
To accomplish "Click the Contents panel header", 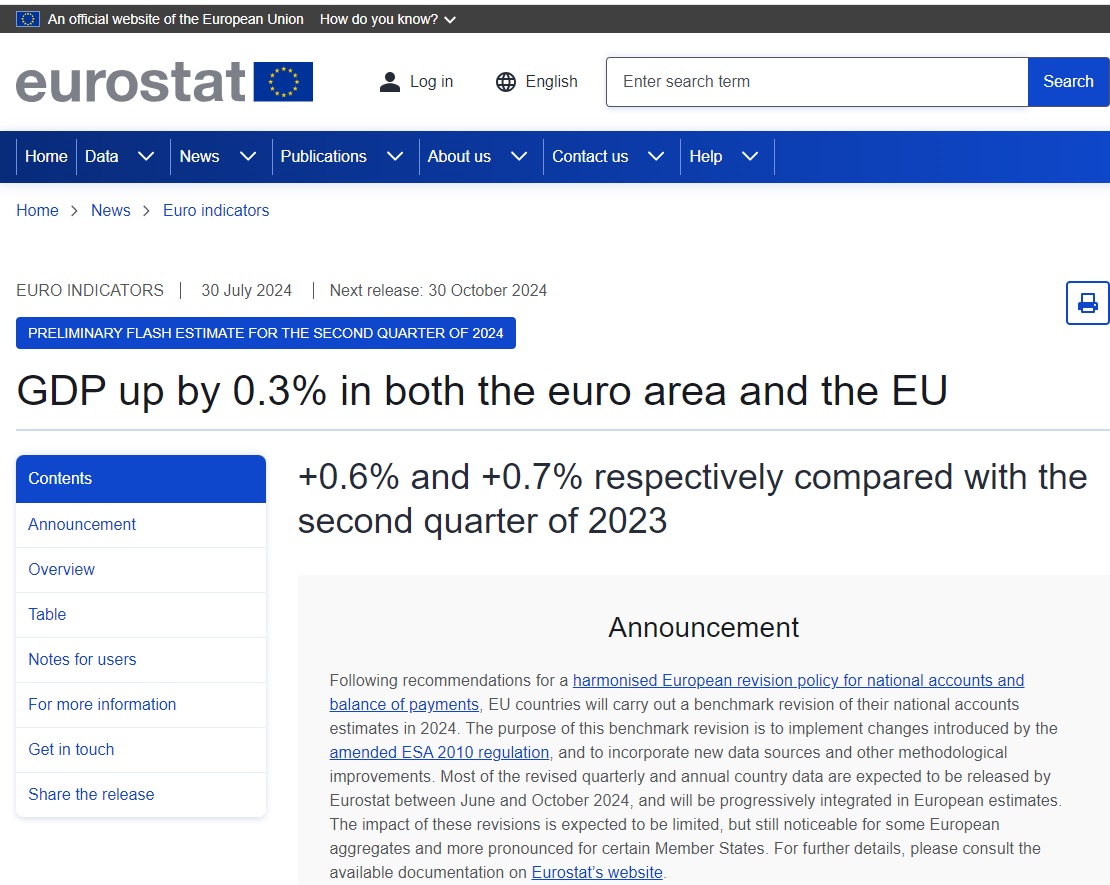I will tap(141, 479).
